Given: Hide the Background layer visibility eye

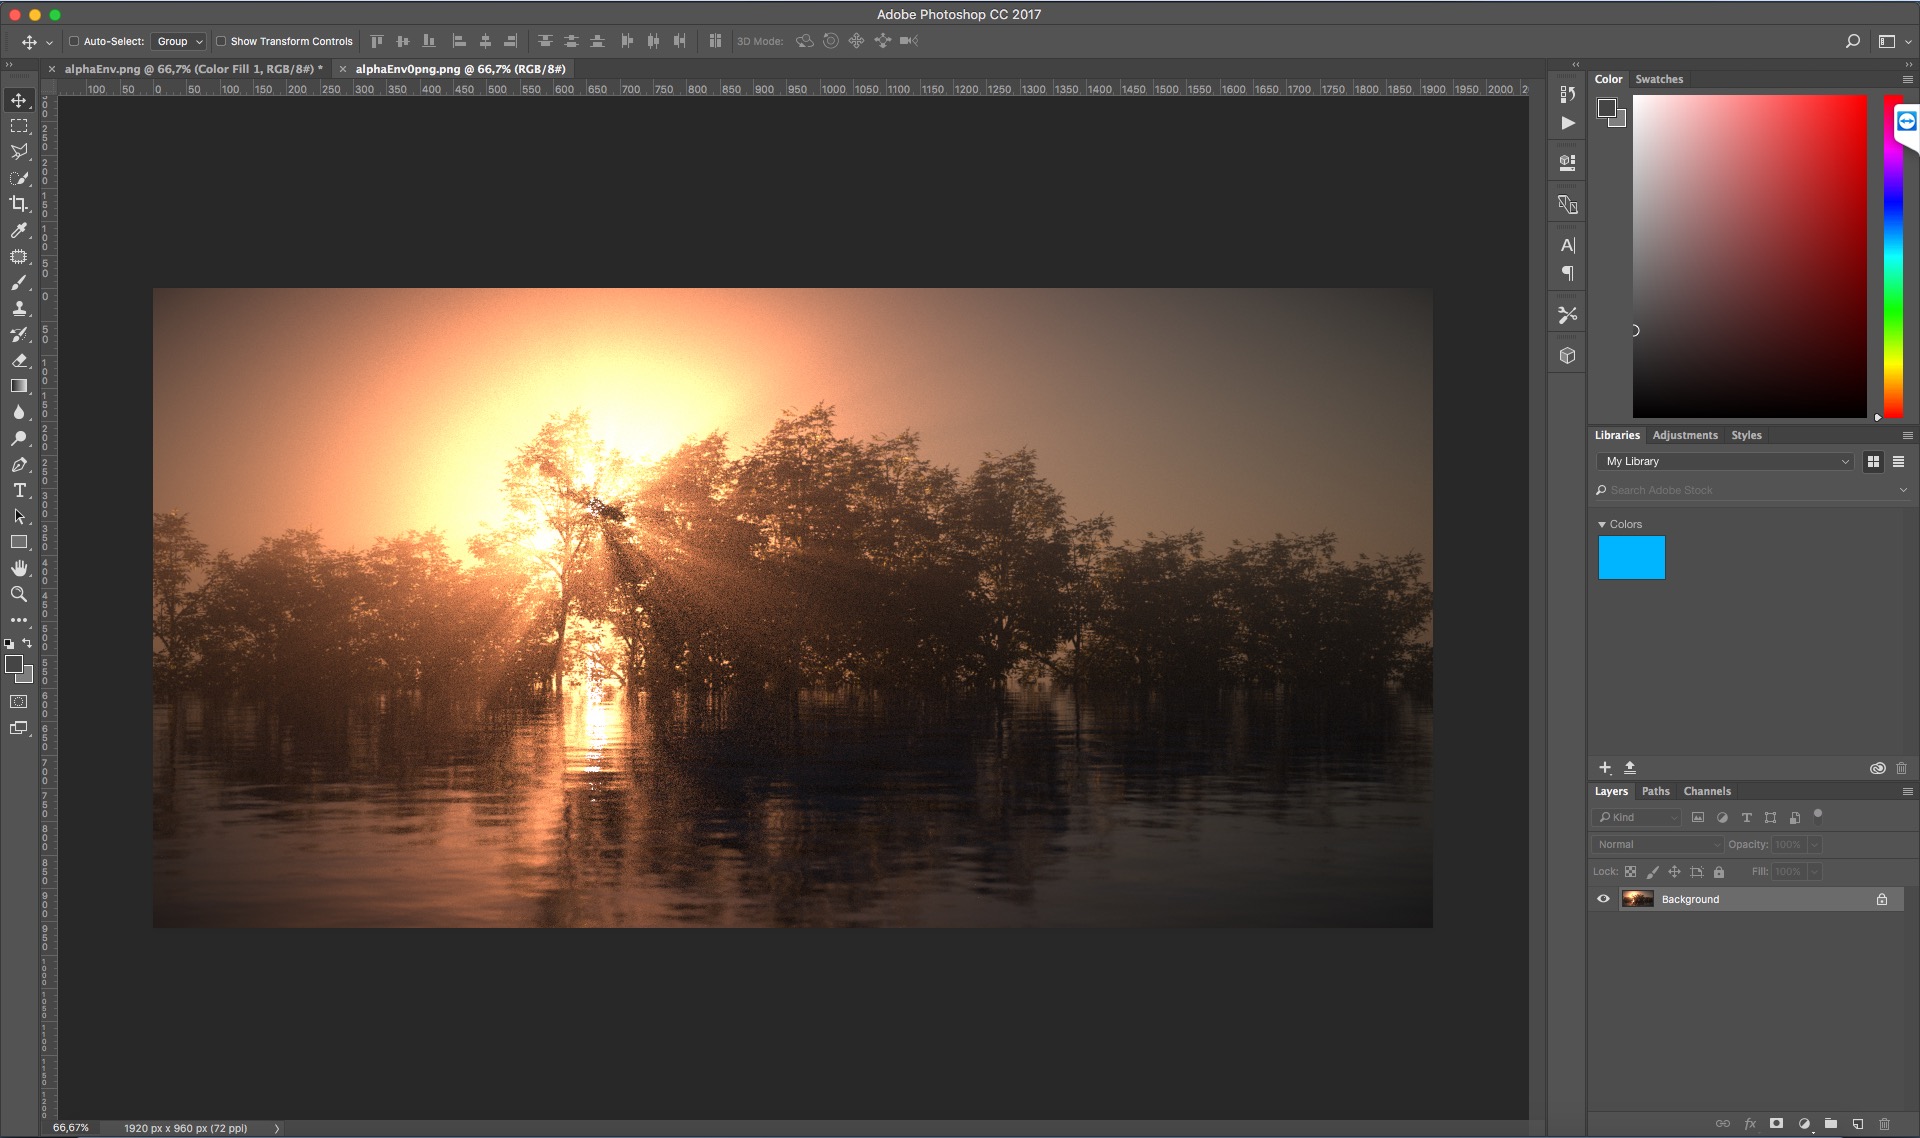Looking at the screenshot, I should click(x=1603, y=899).
